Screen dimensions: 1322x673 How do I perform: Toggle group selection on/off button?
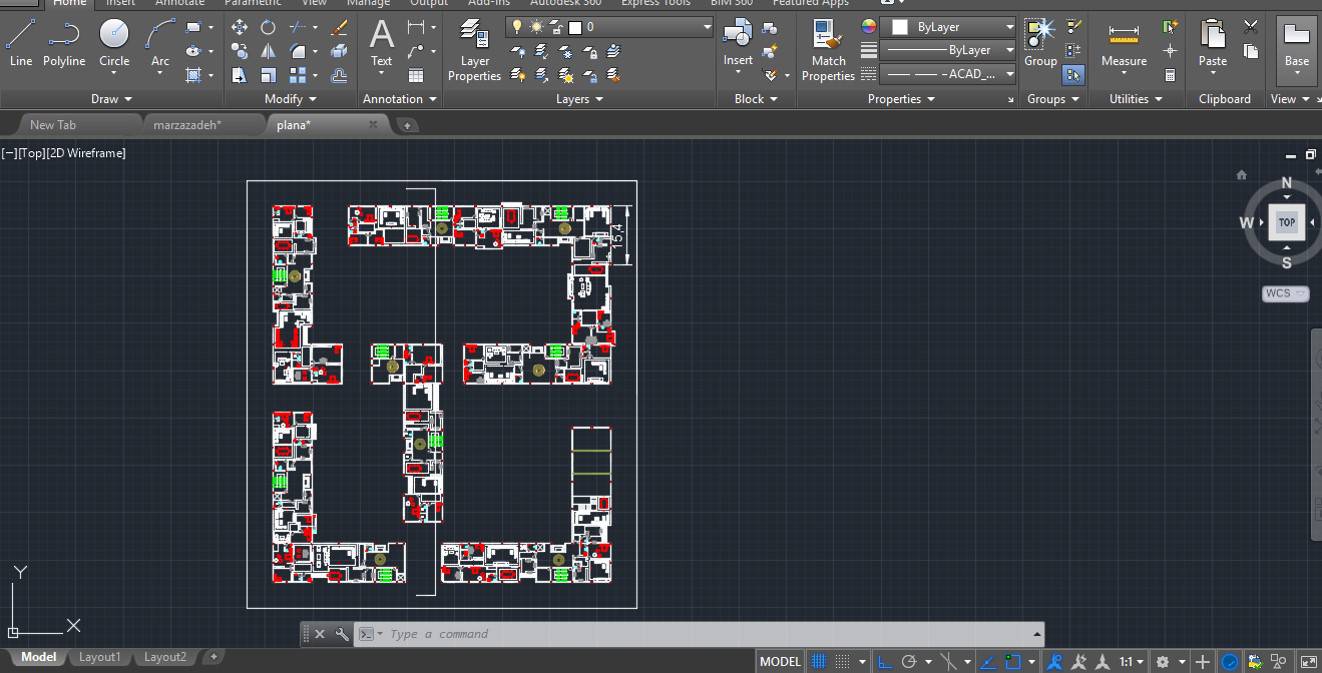pos(1073,75)
